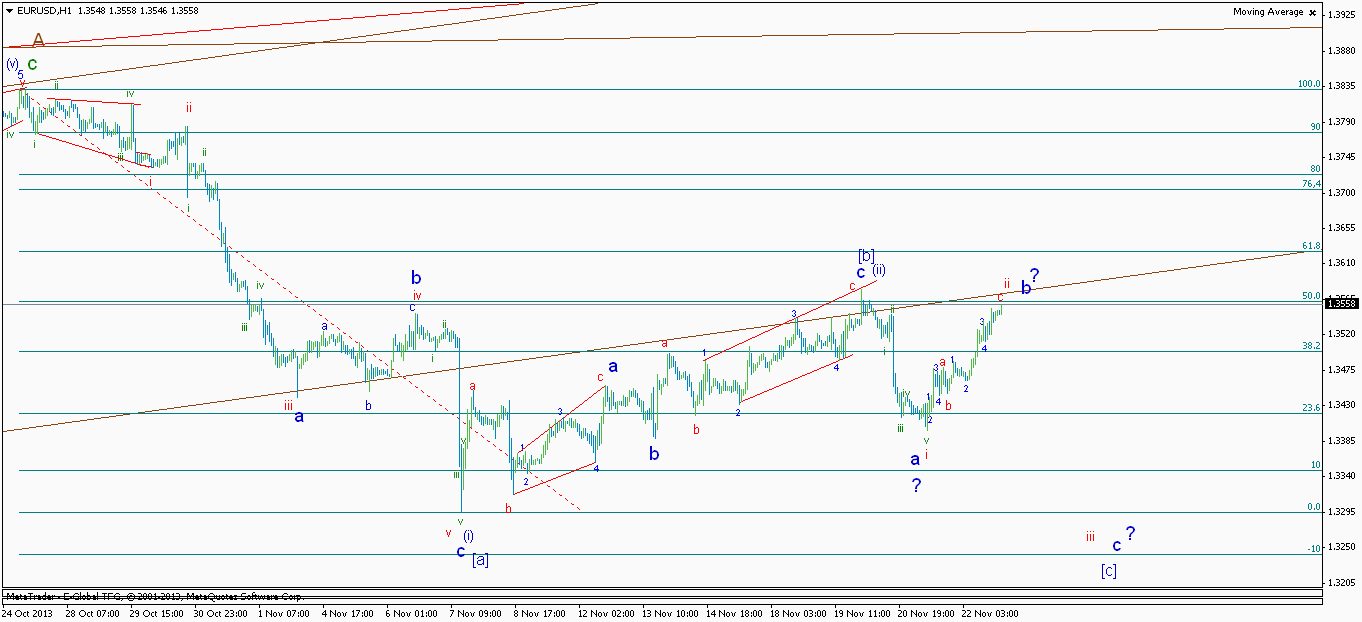Select the 24 Oct 2013 time label
Viewport: 1362px width, 622px height.
26,613
